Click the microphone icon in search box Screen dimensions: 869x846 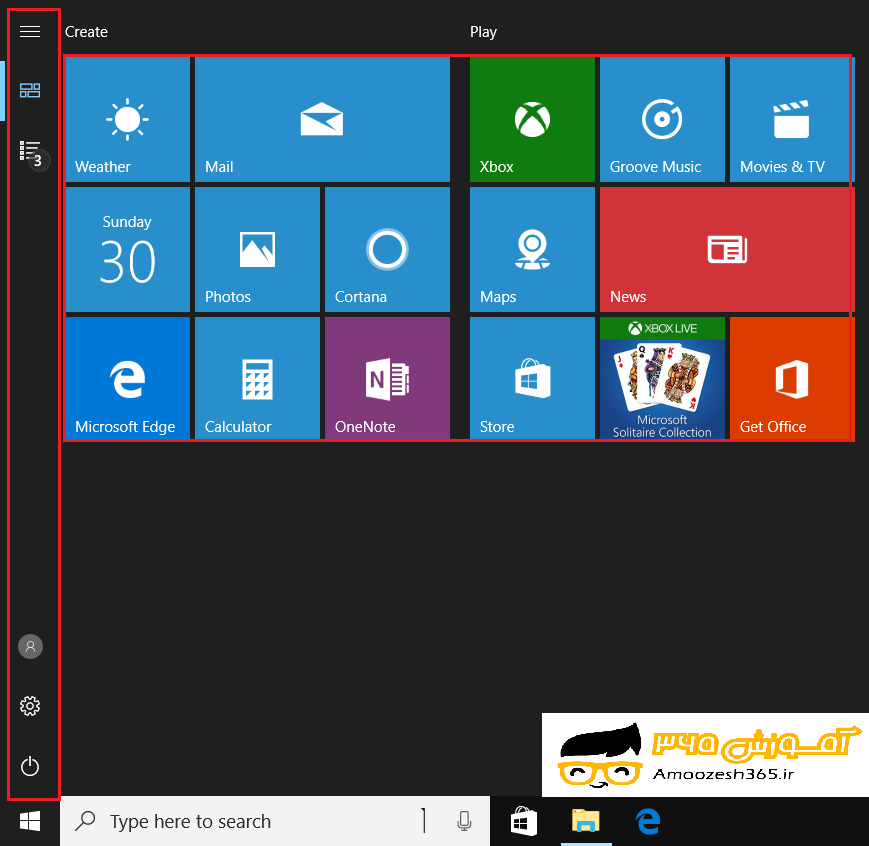(x=464, y=821)
